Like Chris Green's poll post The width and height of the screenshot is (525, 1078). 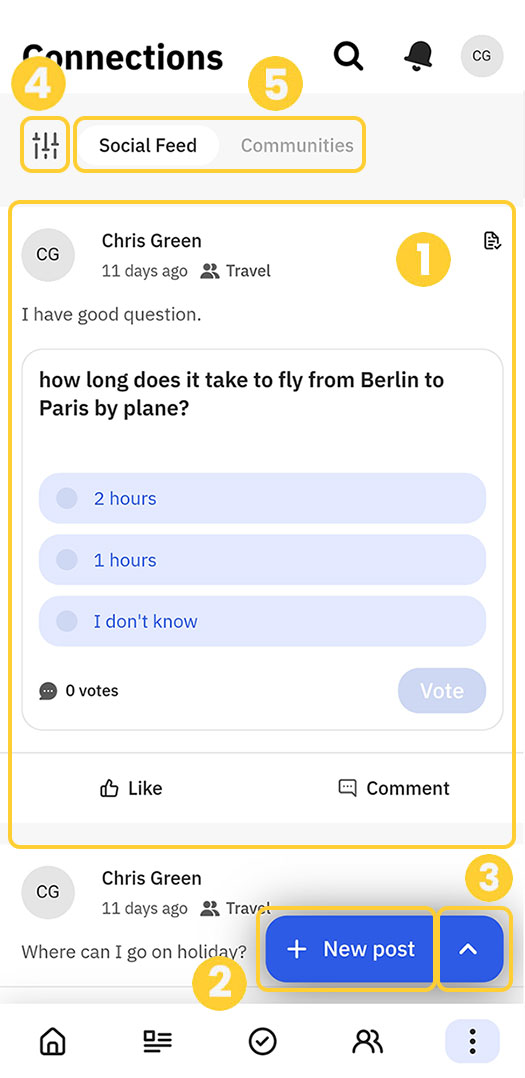pos(131,788)
